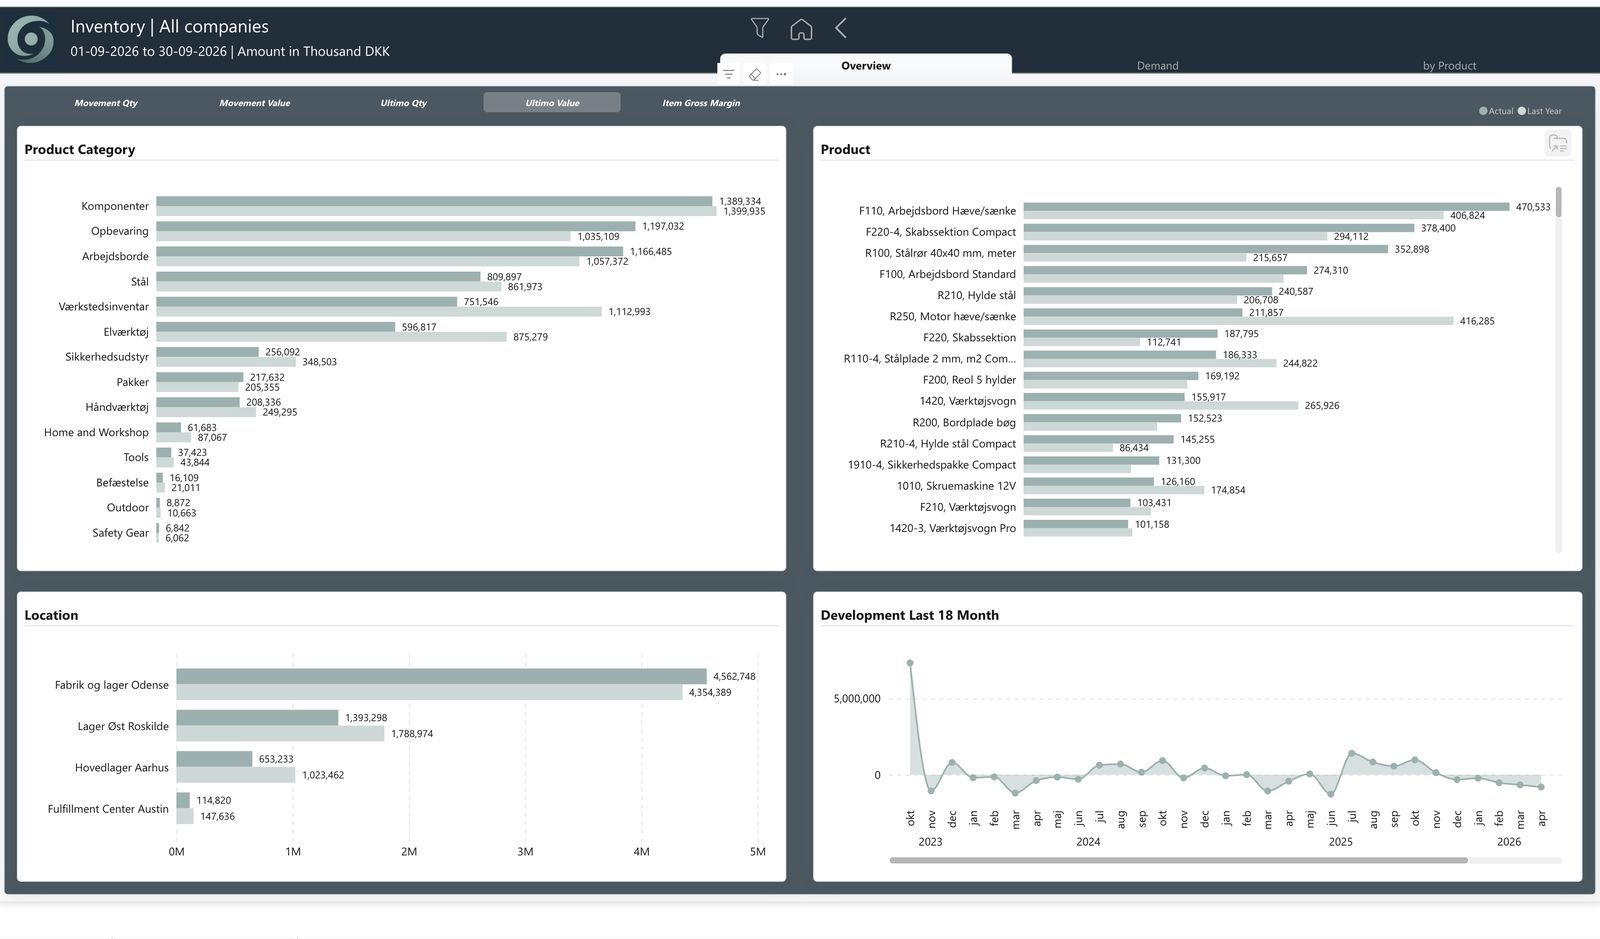Image resolution: width=1600 pixels, height=939 pixels.
Task: Select product 1910-4, Sikkerhedspakke Compact
Action: click(932, 465)
